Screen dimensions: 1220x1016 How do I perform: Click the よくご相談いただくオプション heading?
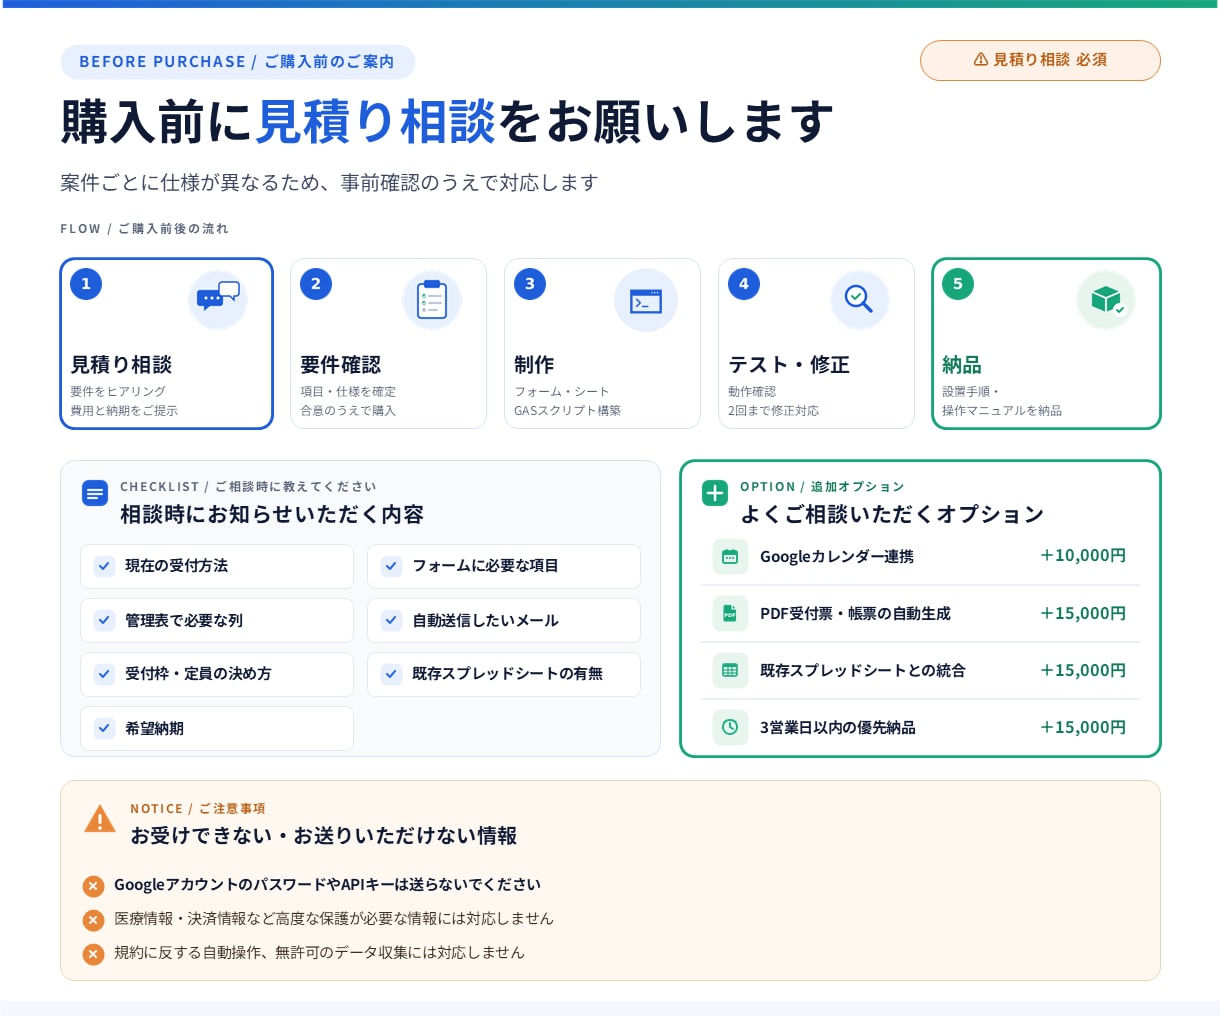click(x=892, y=515)
